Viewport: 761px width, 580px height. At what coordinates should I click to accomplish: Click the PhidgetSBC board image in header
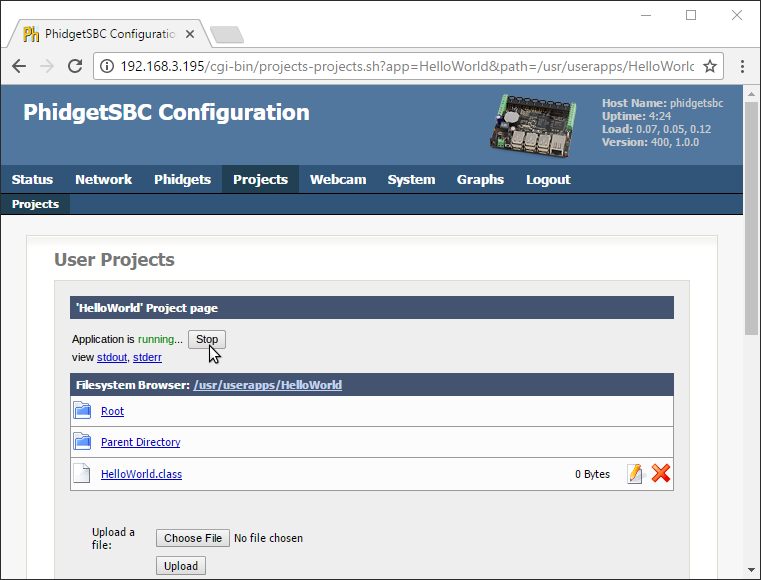click(533, 126)
